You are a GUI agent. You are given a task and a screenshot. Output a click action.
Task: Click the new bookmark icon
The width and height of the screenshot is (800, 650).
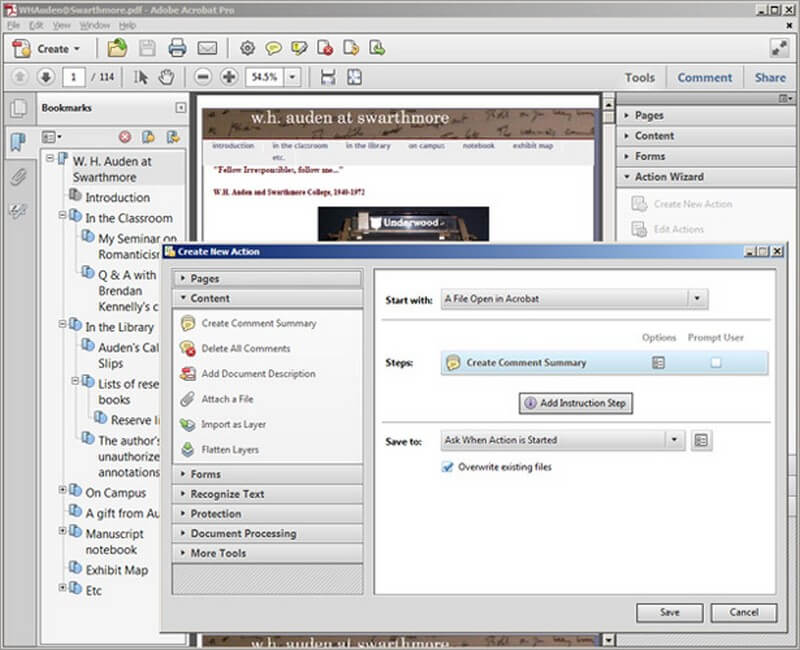148,137
